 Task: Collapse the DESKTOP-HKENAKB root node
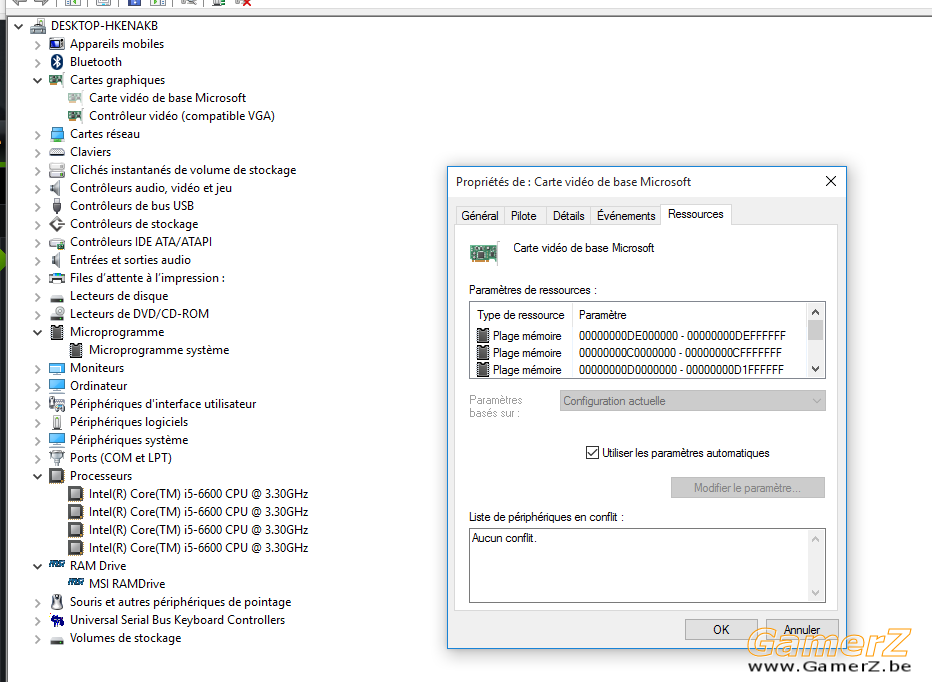[18, 26]
